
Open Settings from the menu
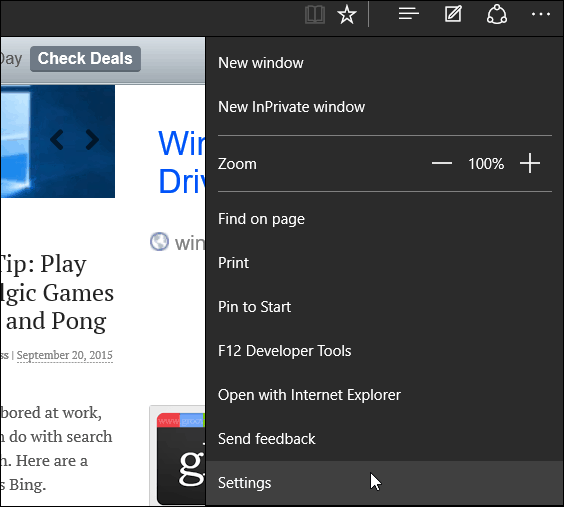pyautogui.click(x=384, y=483)
